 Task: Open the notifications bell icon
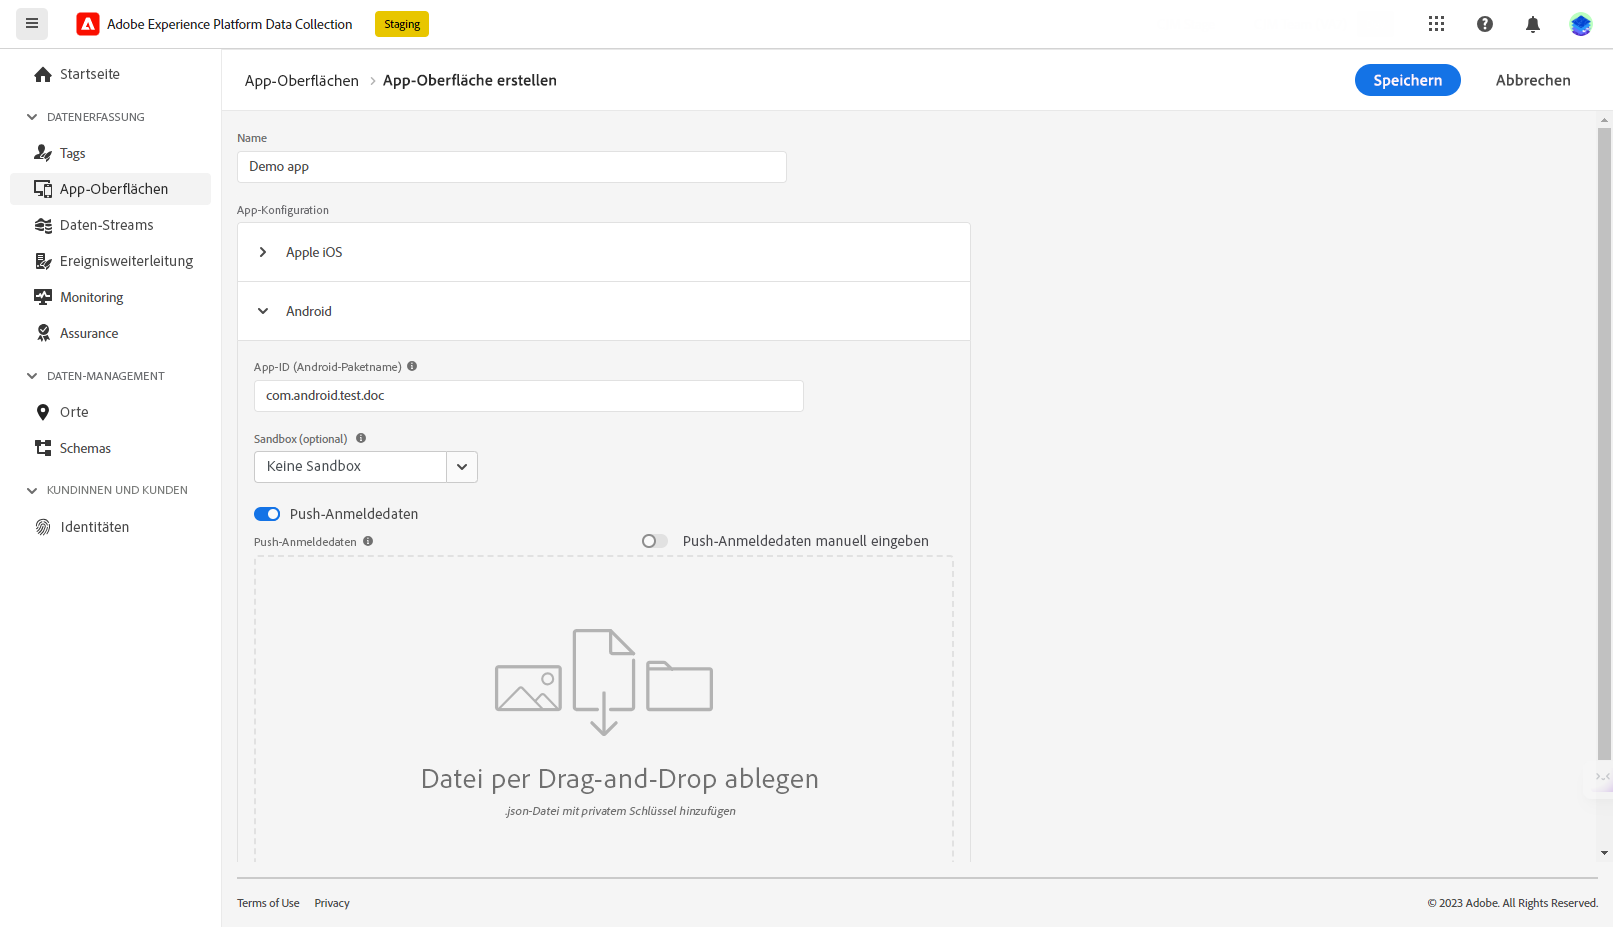[1532, 24]
